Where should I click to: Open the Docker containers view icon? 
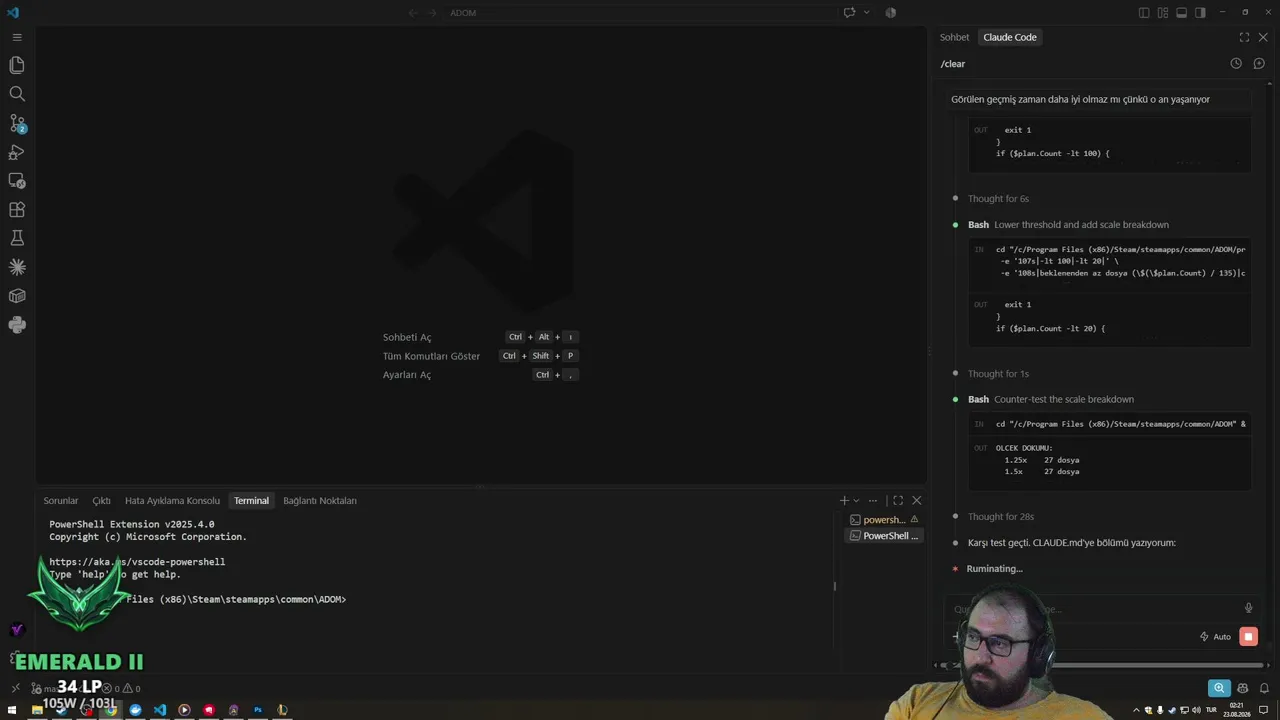pos(17,296)
